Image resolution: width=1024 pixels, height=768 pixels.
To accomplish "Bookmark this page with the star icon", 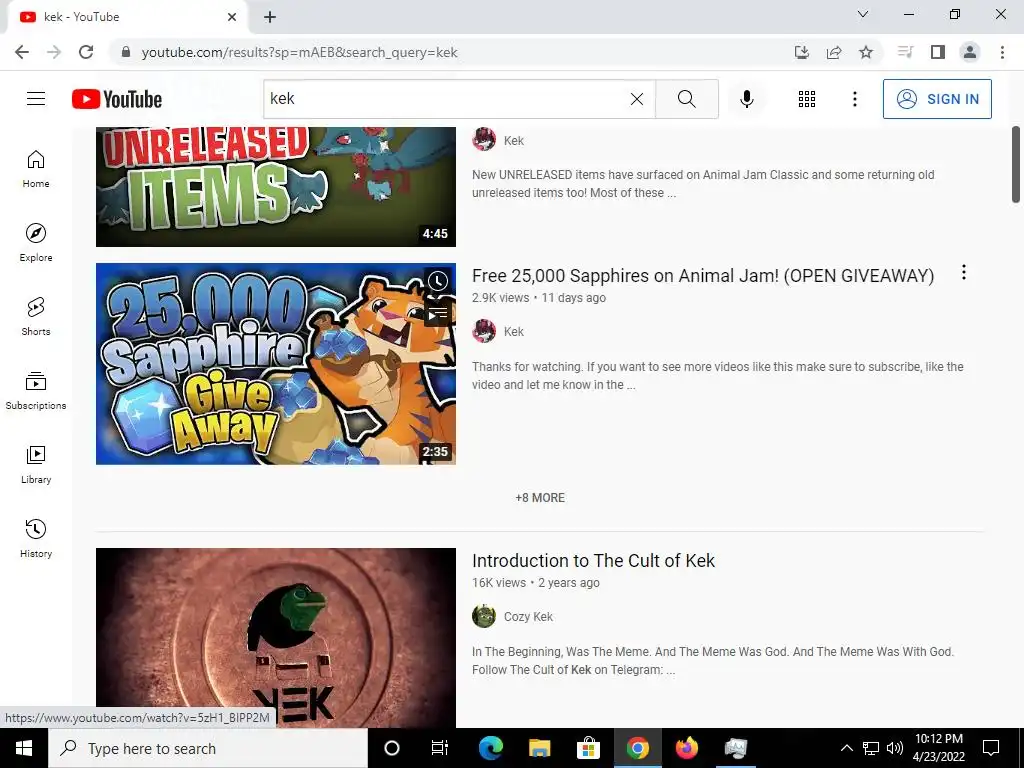I will [866, 52].
